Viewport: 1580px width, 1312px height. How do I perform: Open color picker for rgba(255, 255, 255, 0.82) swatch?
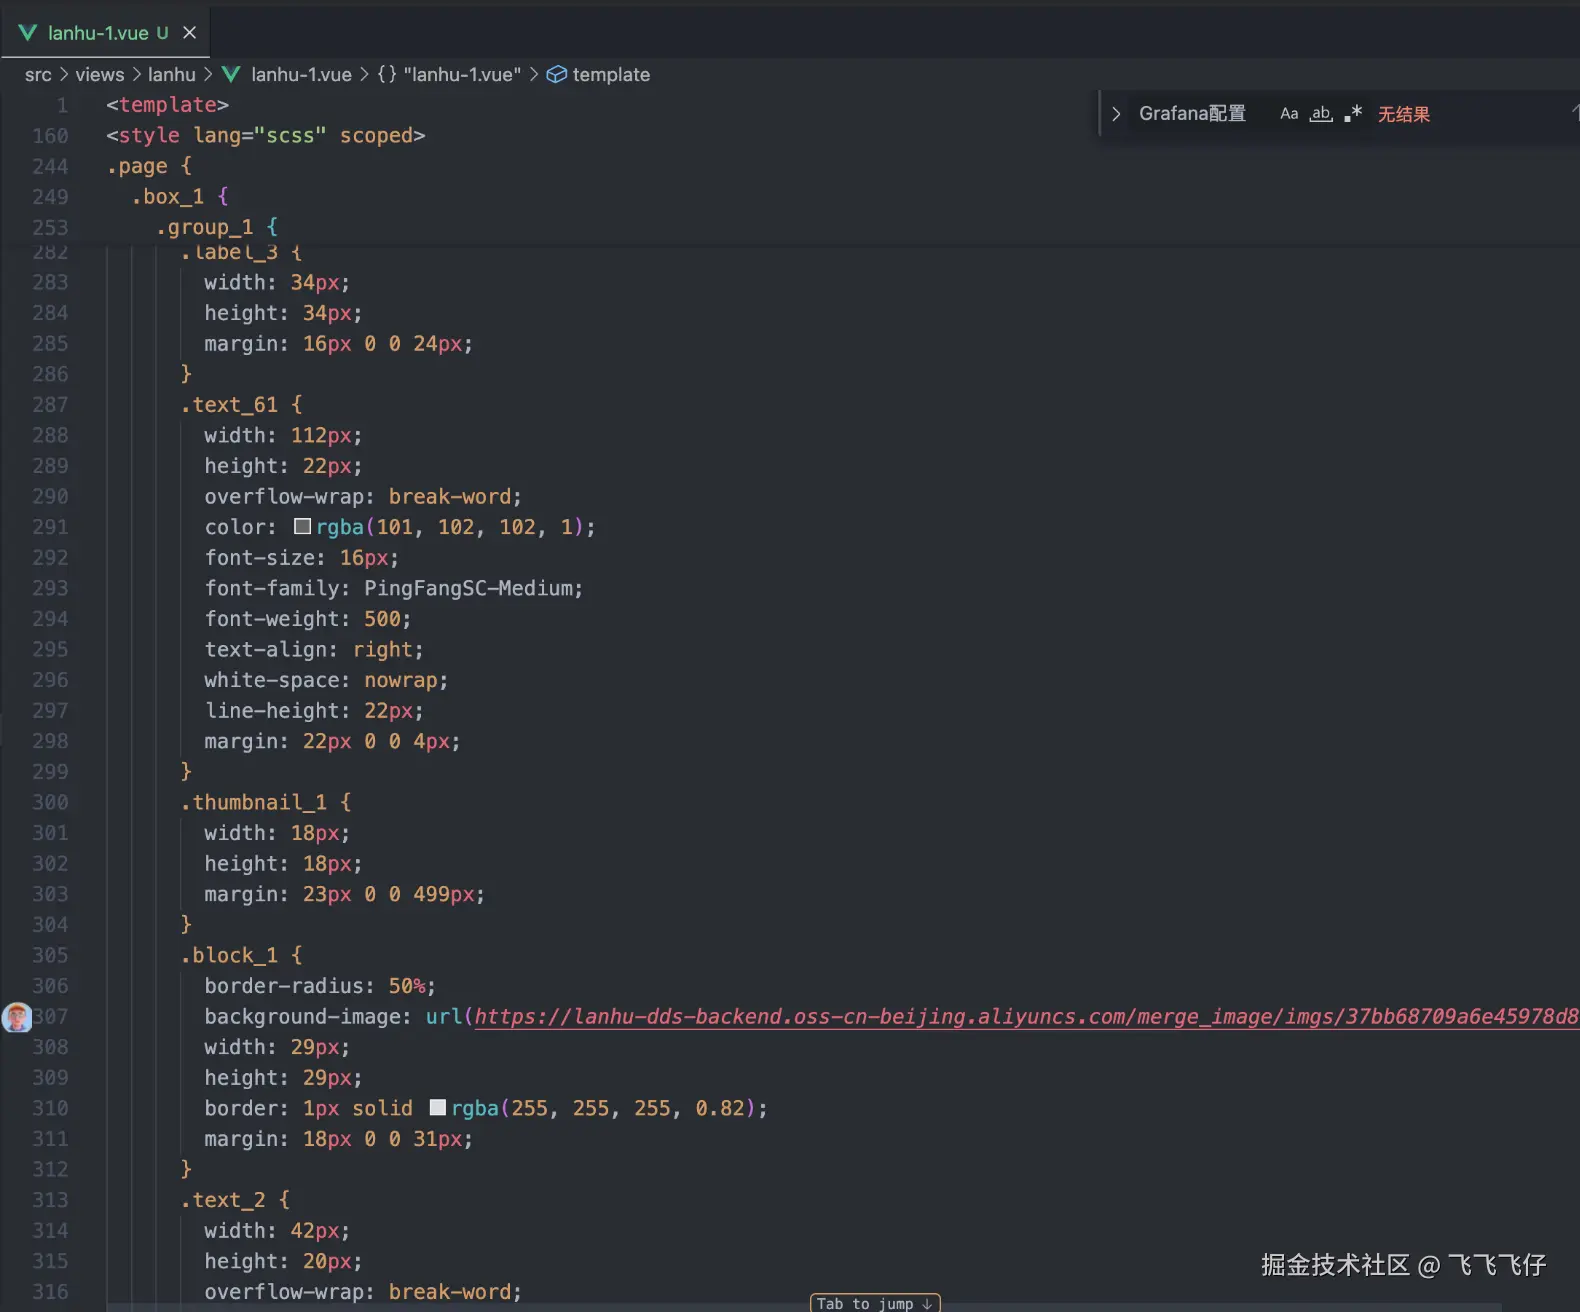pyautogui.click(x=437, y=1107)
